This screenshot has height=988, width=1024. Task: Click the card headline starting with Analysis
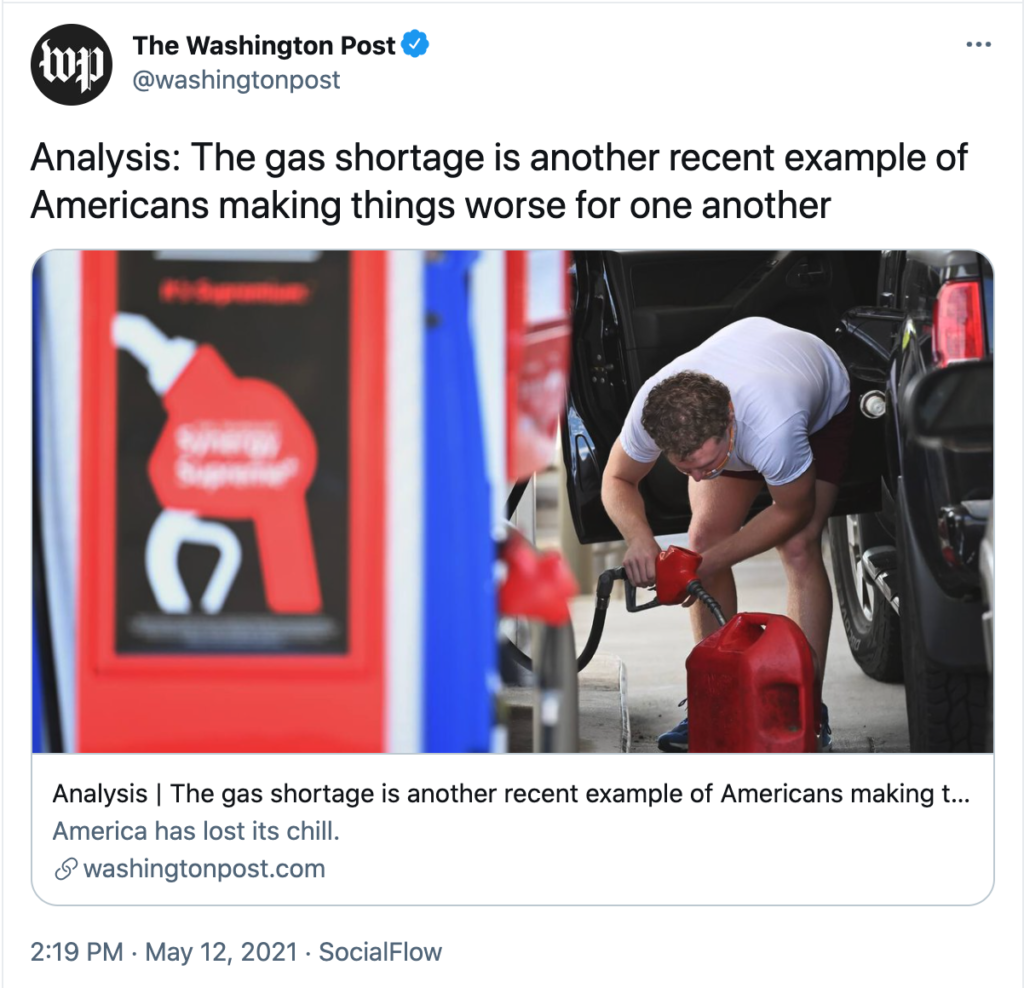click(x=511, y=793)
